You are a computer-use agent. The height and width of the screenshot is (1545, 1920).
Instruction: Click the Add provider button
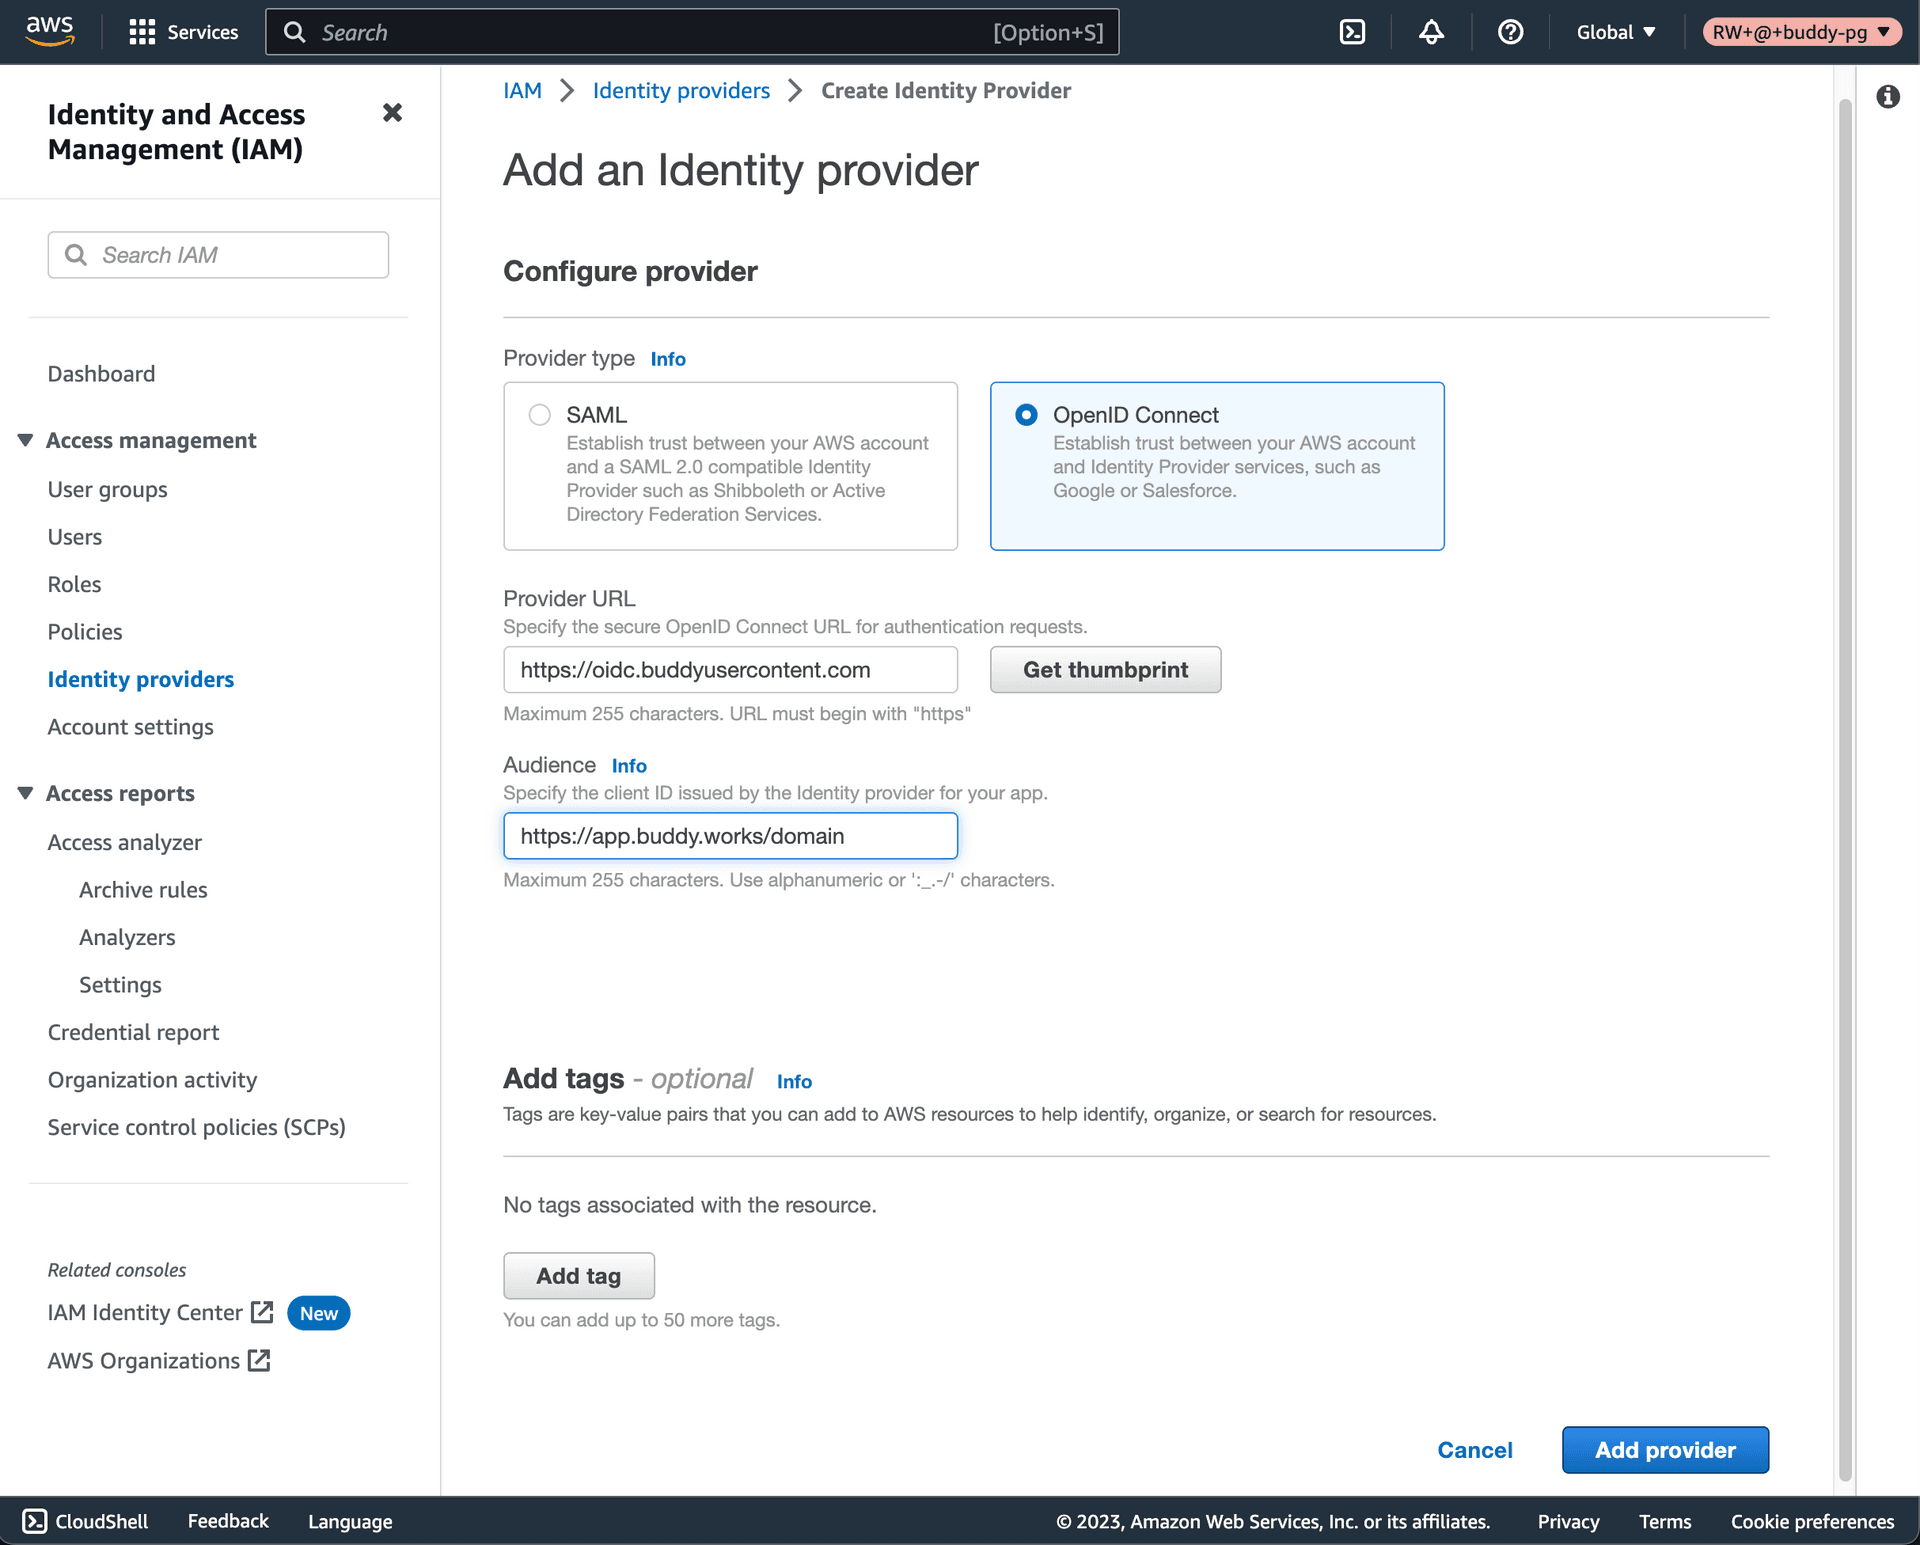tap(1665, 1449)
